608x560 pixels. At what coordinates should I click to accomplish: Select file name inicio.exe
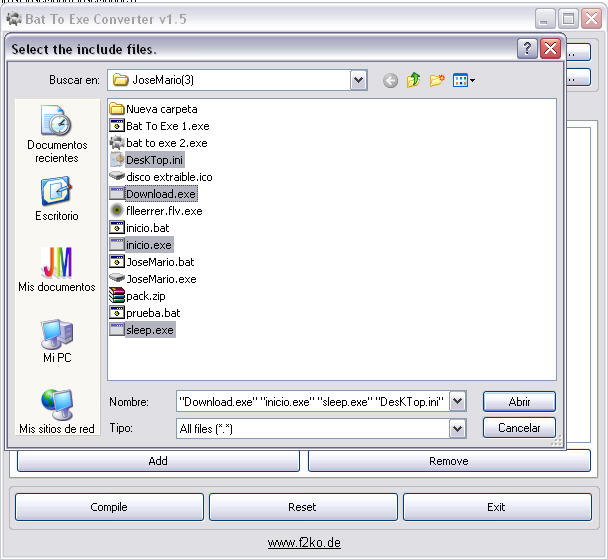pyautogui.click(x=149, y=245)
